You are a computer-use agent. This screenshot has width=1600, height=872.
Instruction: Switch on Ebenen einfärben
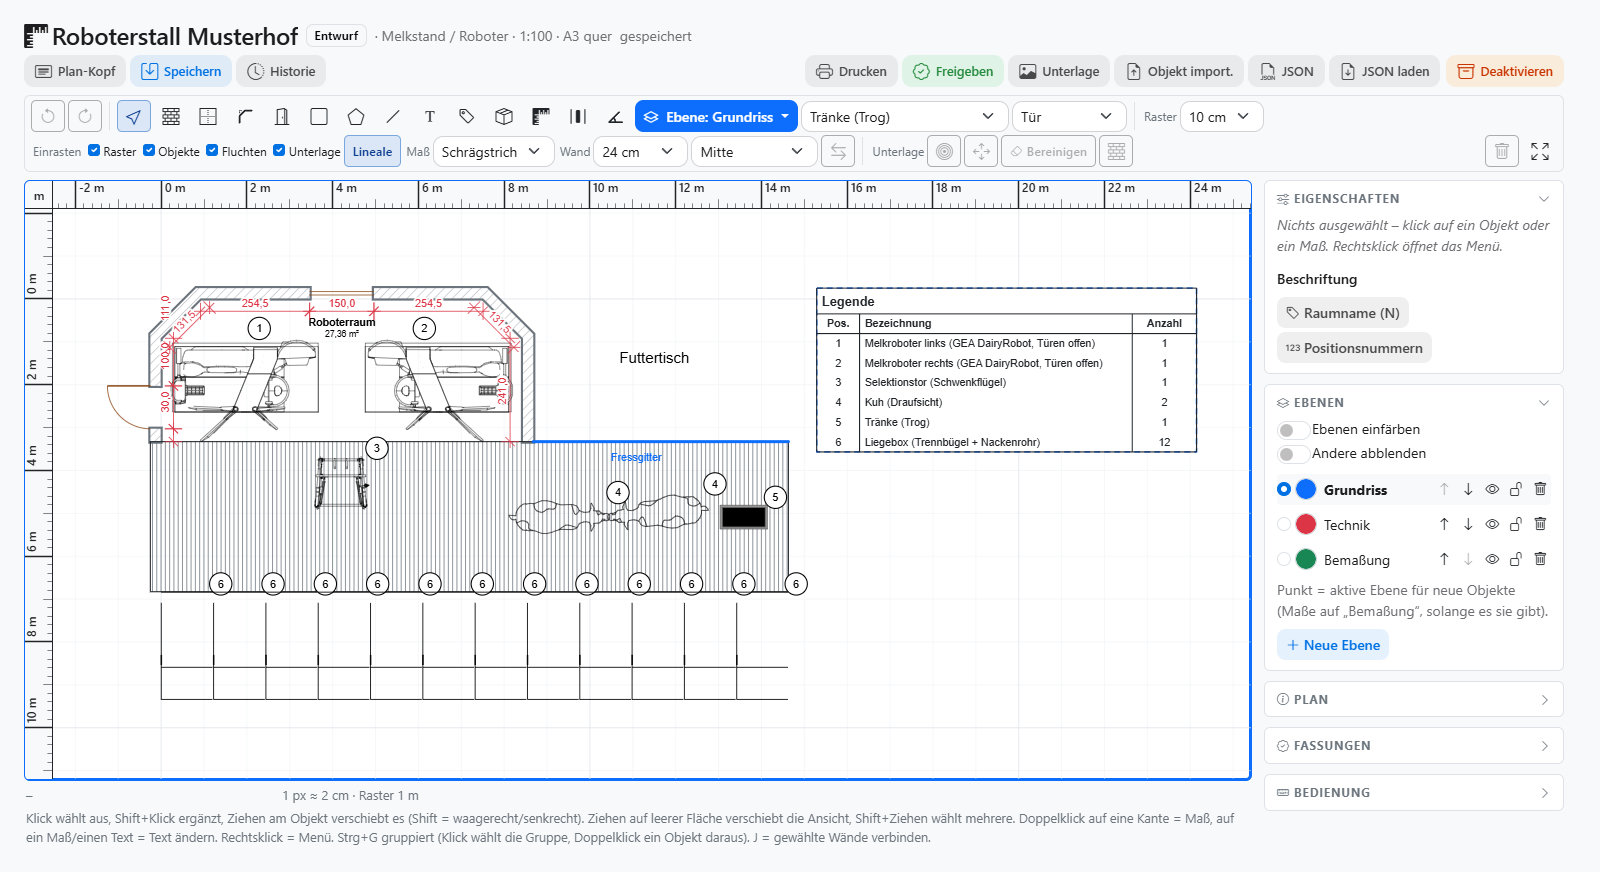[1293, 430]
